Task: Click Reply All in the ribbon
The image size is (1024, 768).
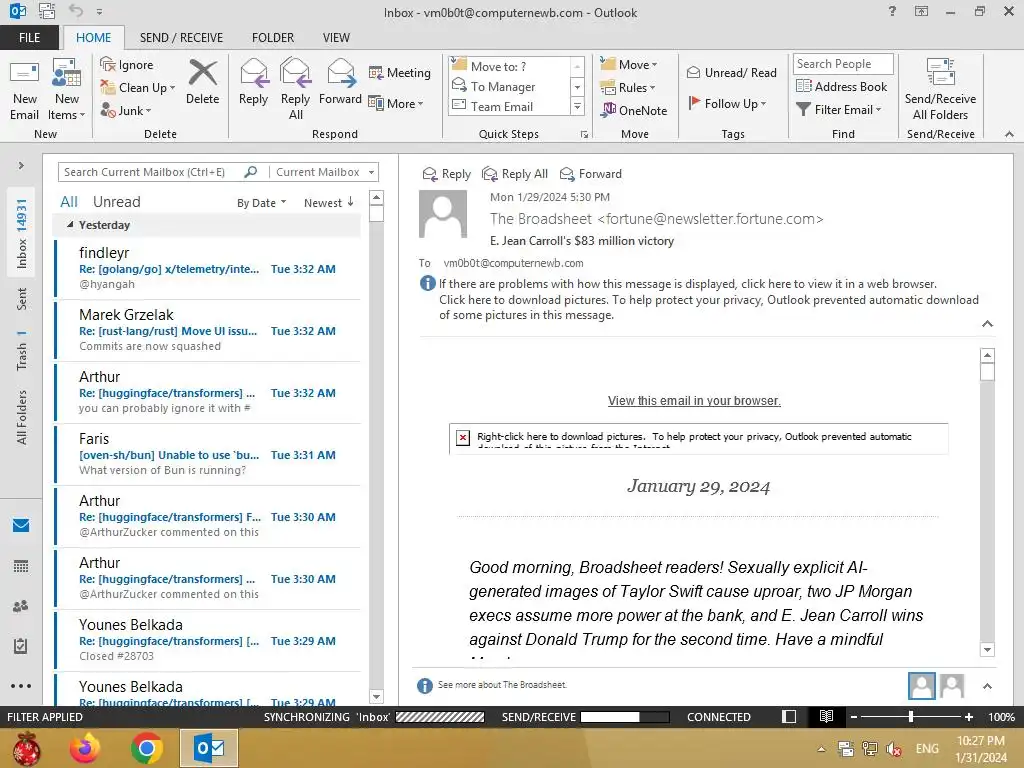Action: click(x=295, y=89)
